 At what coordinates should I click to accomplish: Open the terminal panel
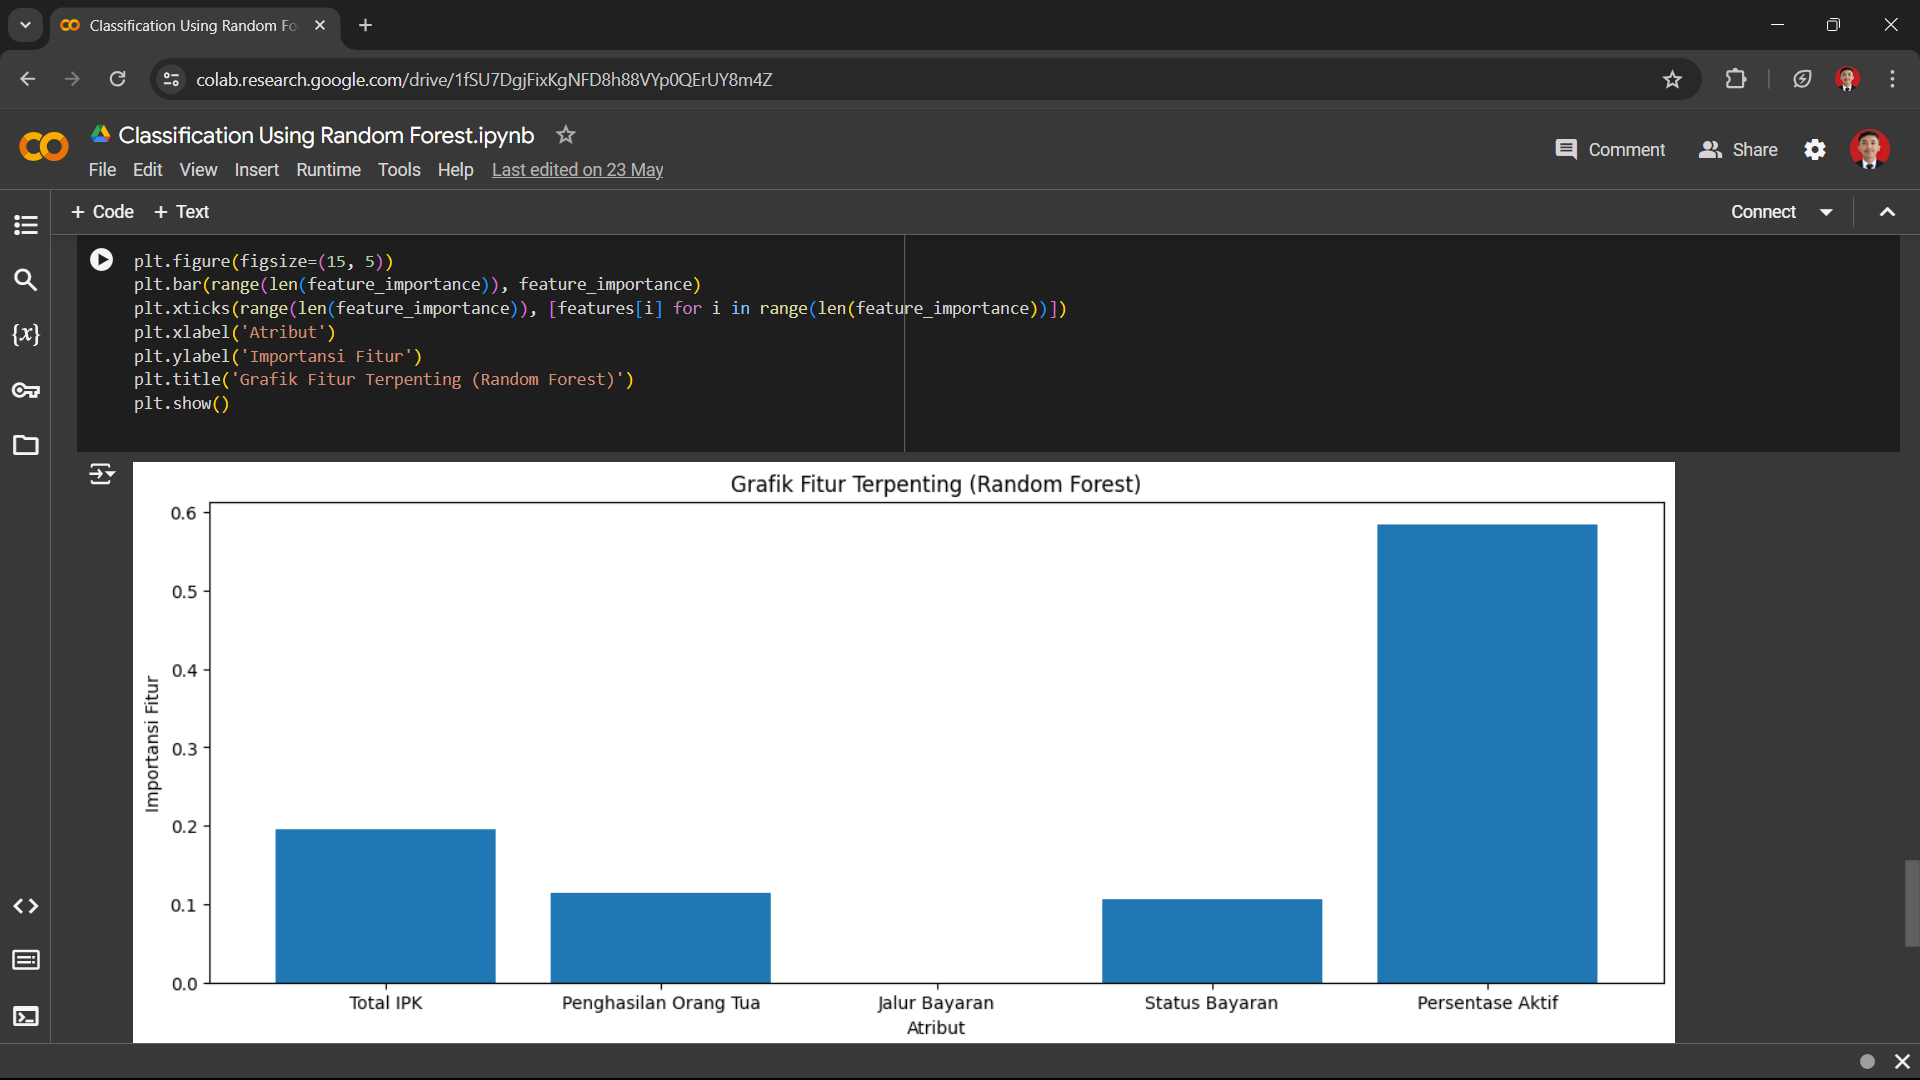point(26,1017)
